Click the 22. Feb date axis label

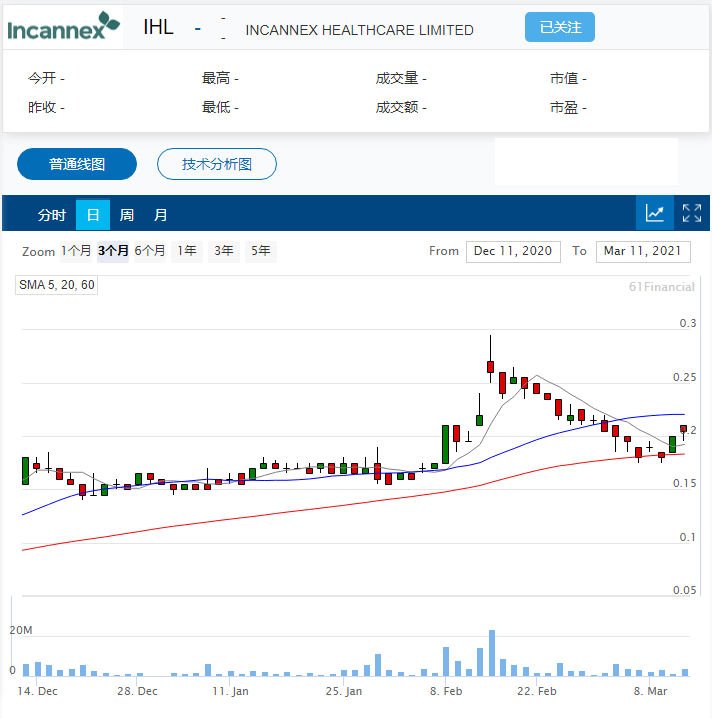pos(536,691)
